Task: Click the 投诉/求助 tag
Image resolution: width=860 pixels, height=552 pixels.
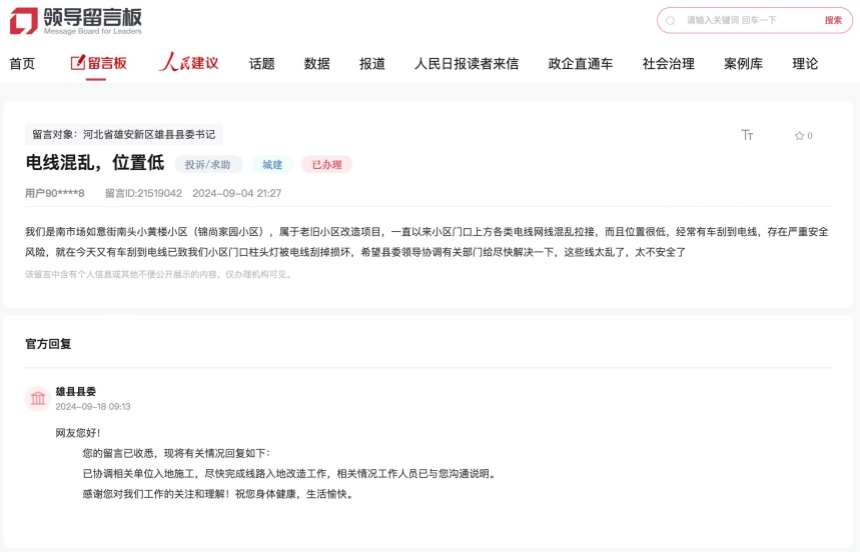Action: tap(208, 164)
